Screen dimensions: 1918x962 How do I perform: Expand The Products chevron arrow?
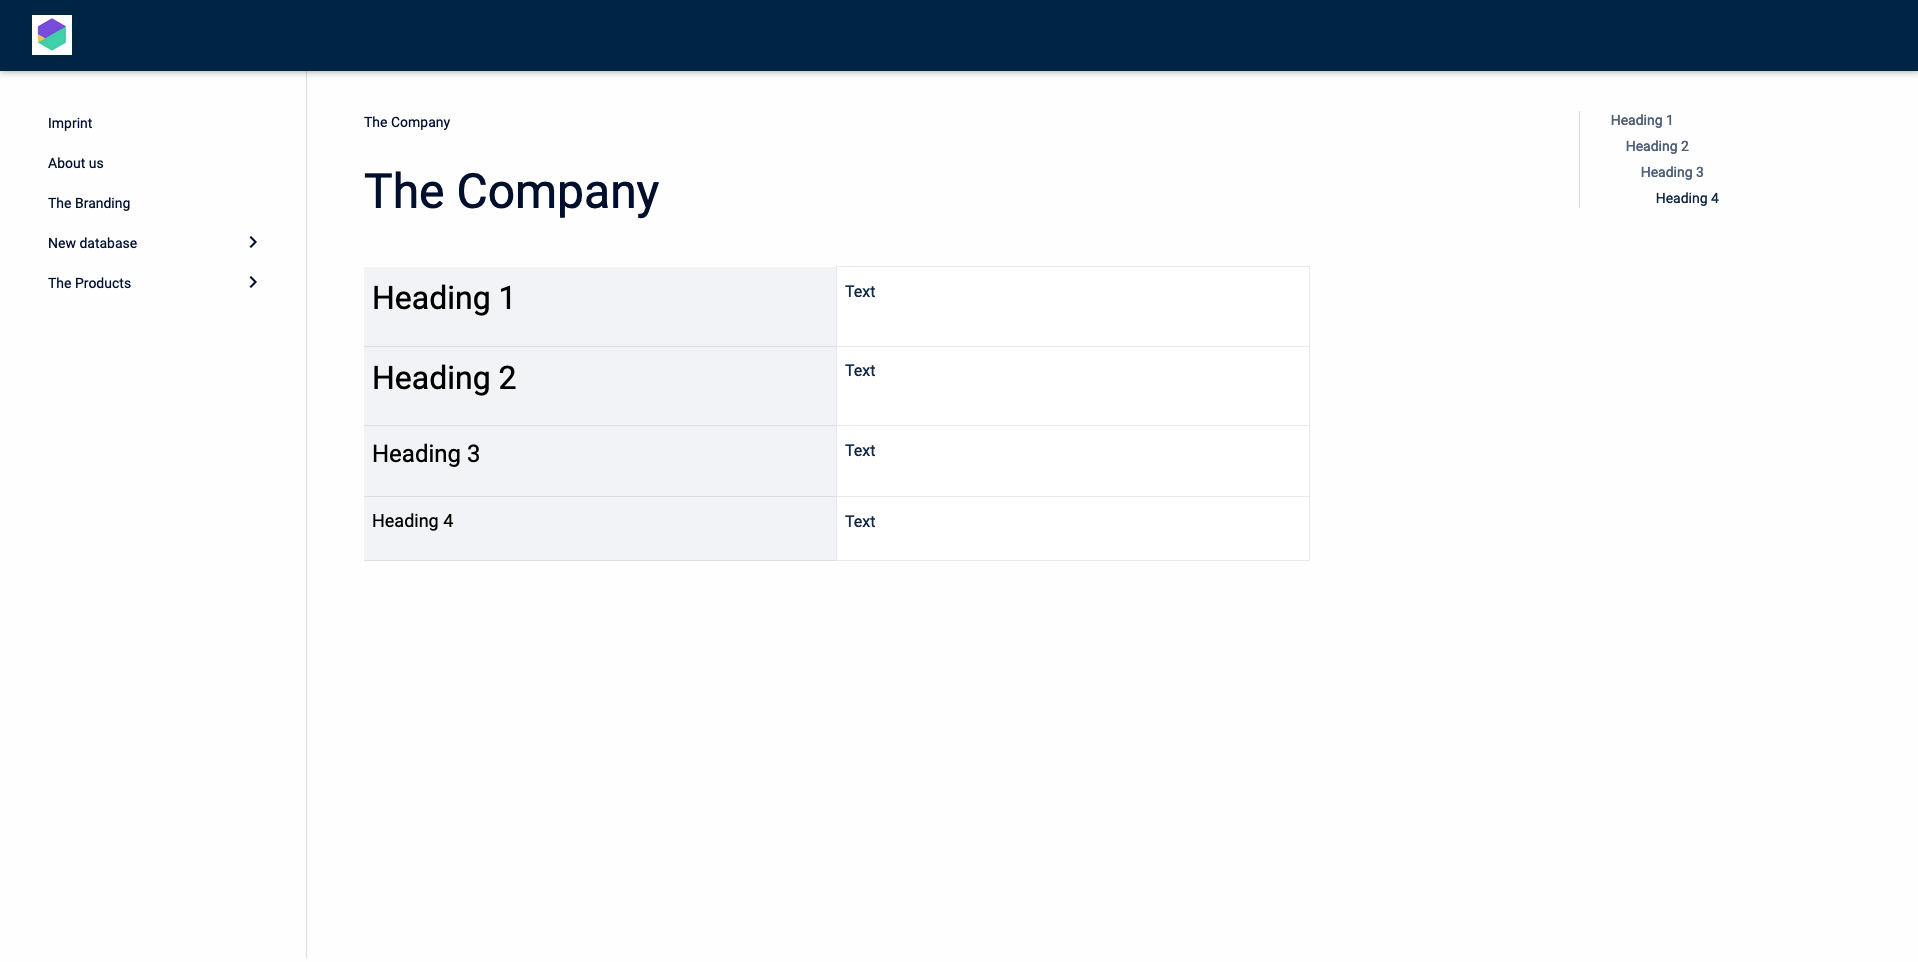[253, 282]
